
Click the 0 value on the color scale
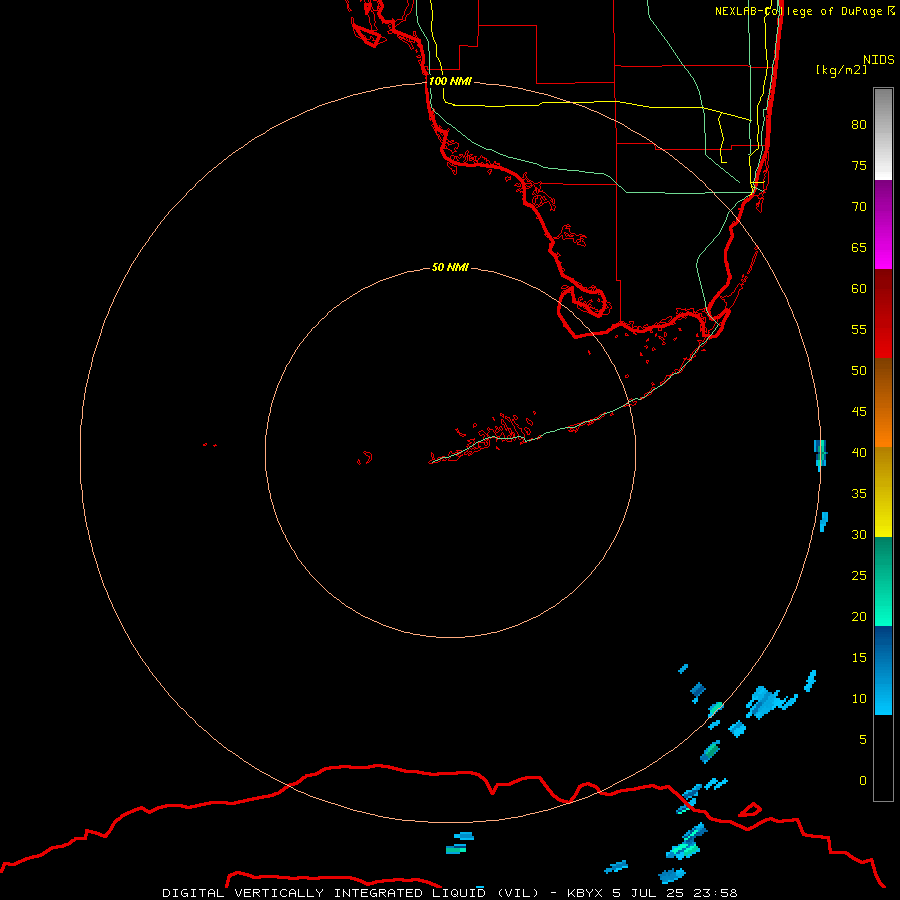coord(863,781)
